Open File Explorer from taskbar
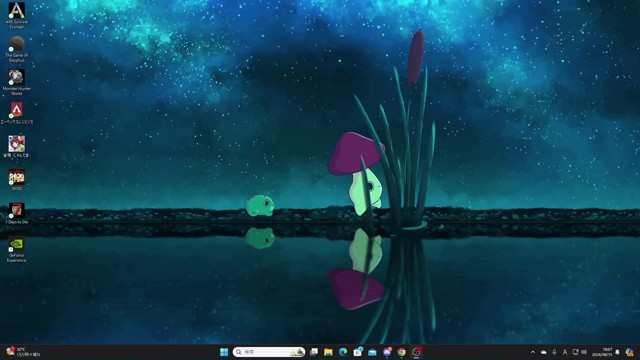The height and width of the screenshot is (360, 640). point(328,352)
